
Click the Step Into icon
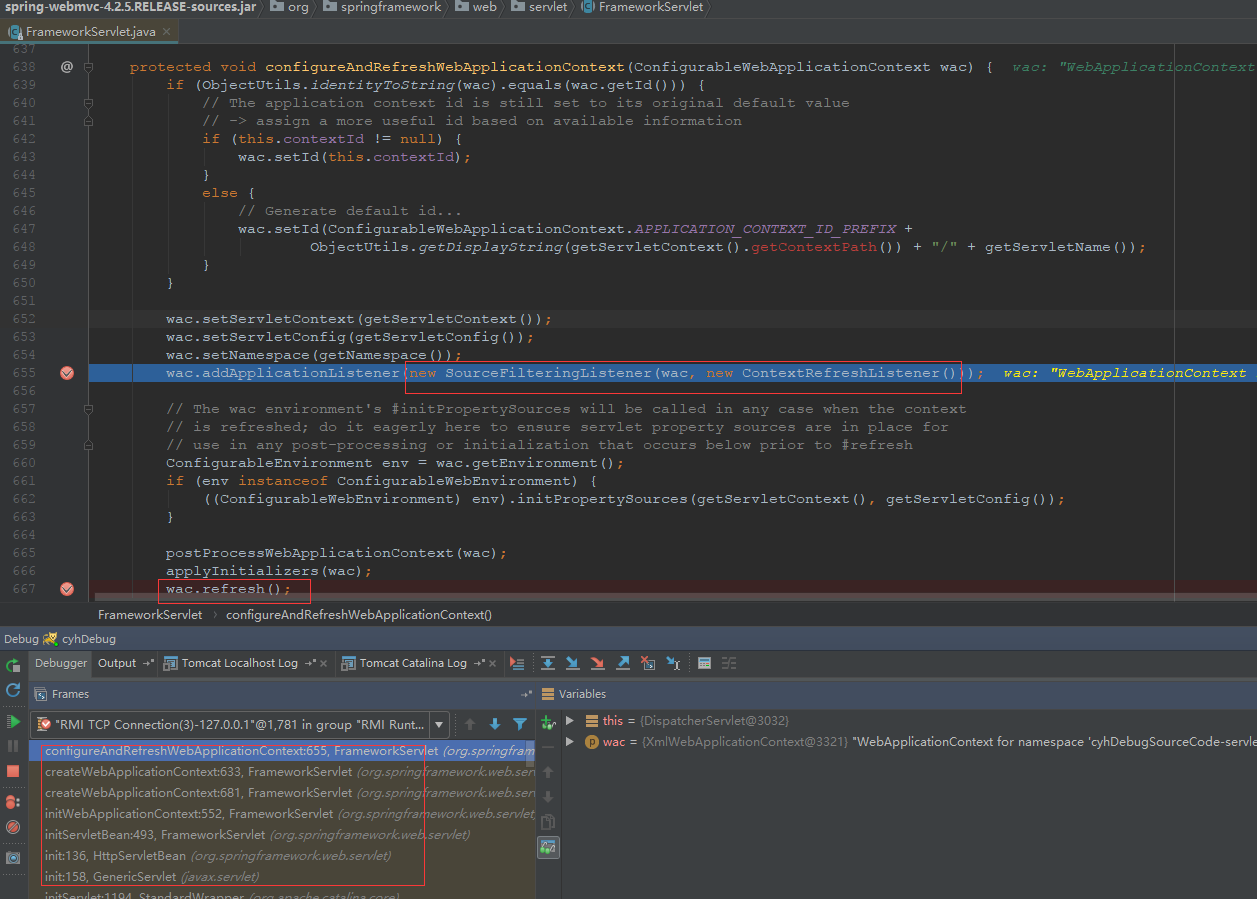572,663
